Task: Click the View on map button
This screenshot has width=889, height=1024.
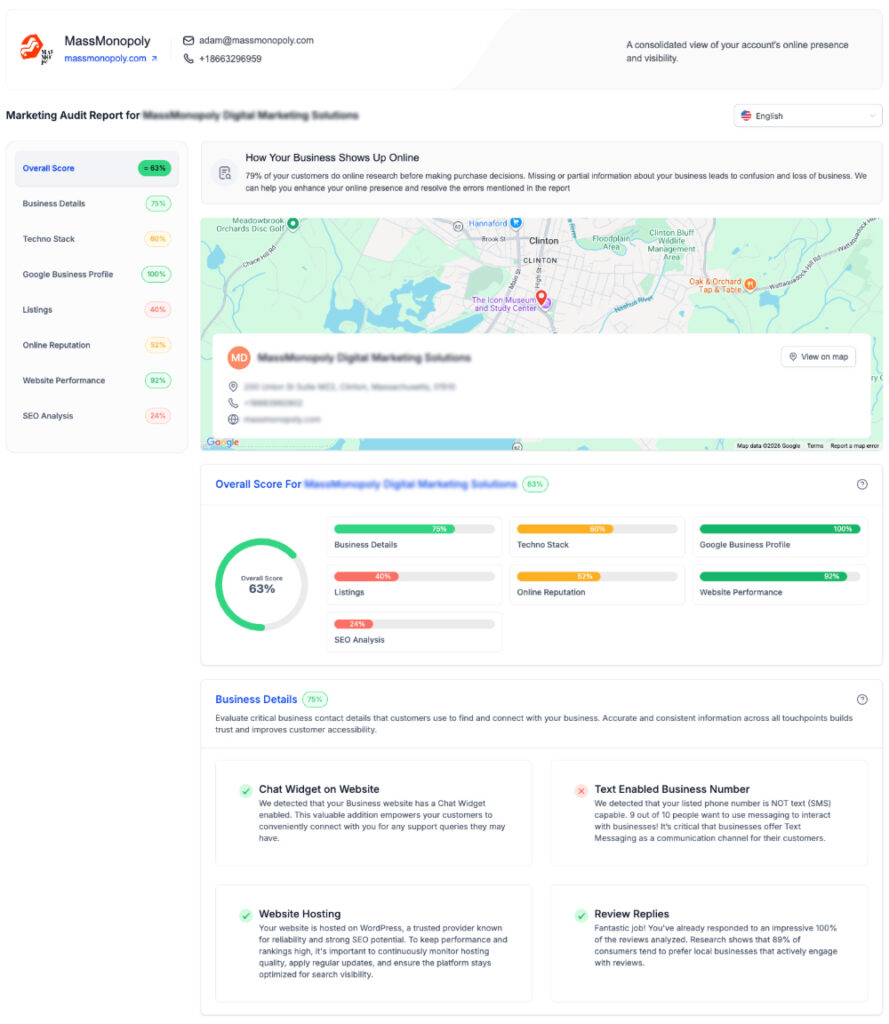Action: (818, 357)
